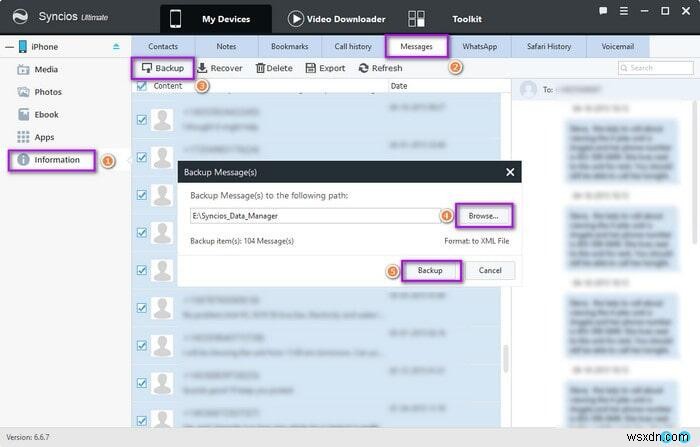Click the backup path input field
Image resolution: width=700 pixels, height=447 pixels.
(315, 216)
